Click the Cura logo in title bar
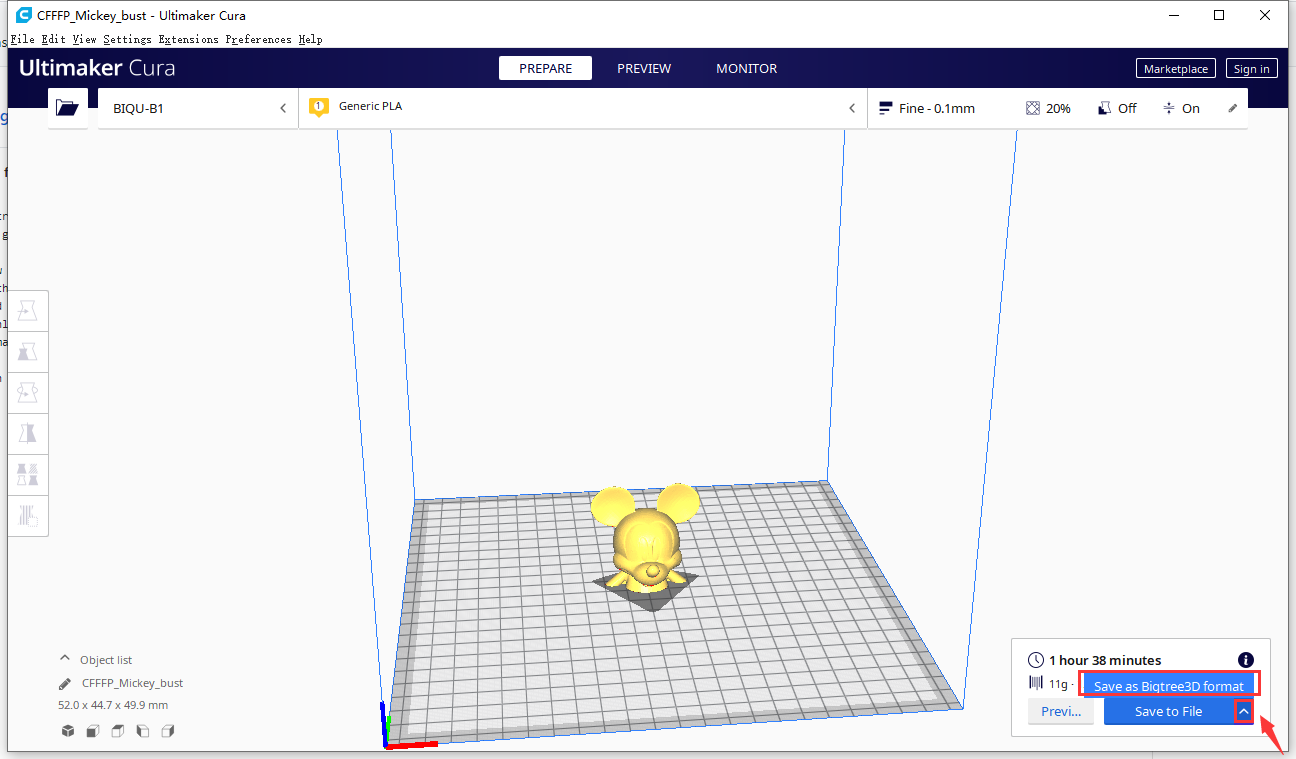 [x=23, y=15]
